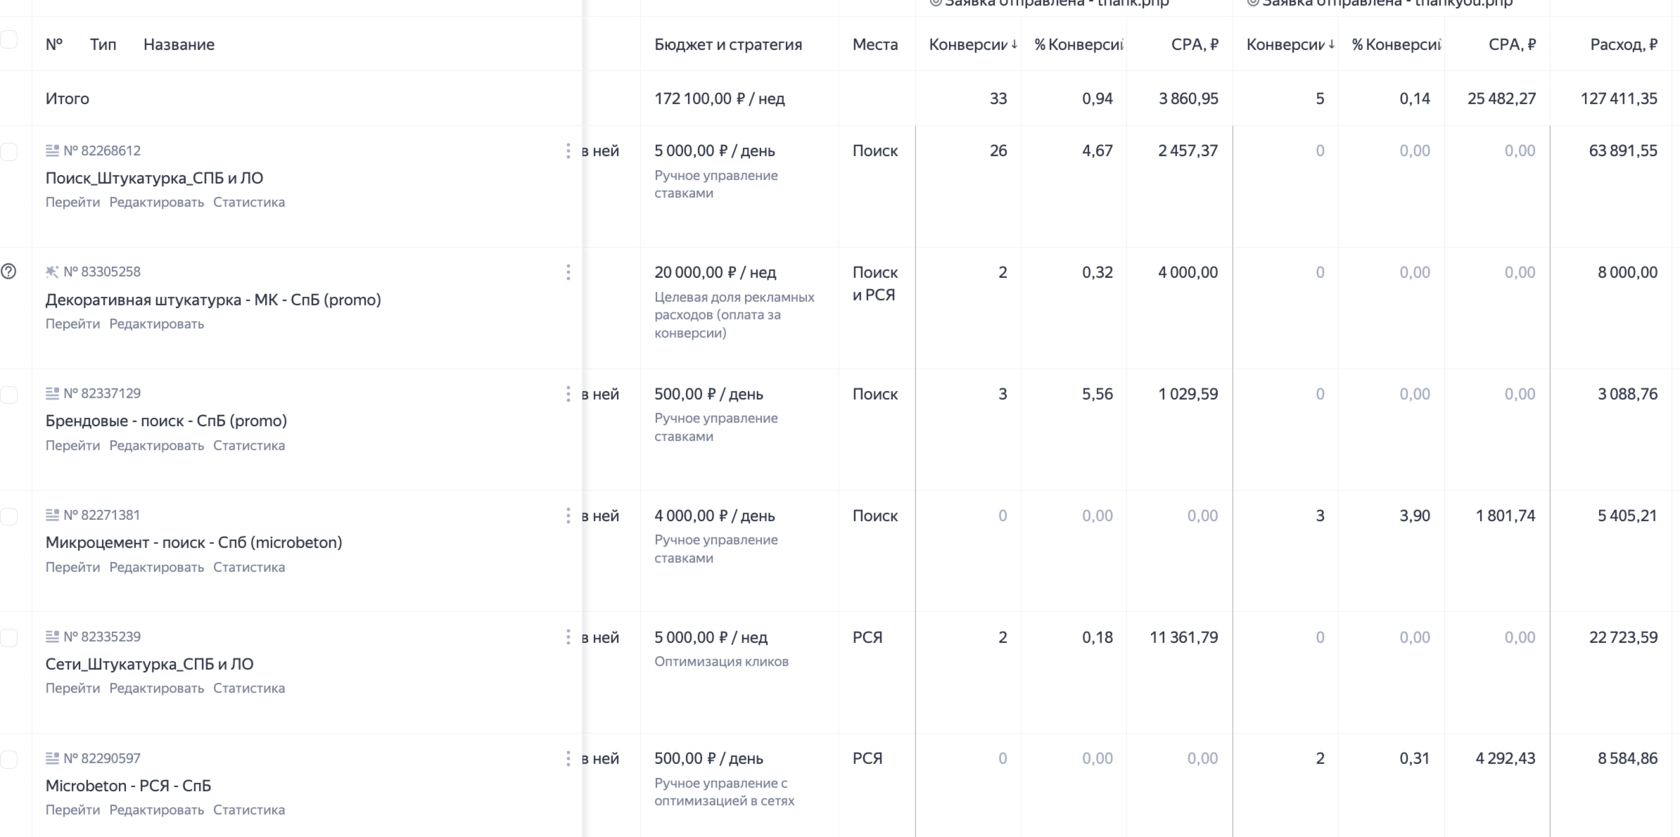Toggle the select-all checkbox in table header
1680x837 pixels.
9,40
